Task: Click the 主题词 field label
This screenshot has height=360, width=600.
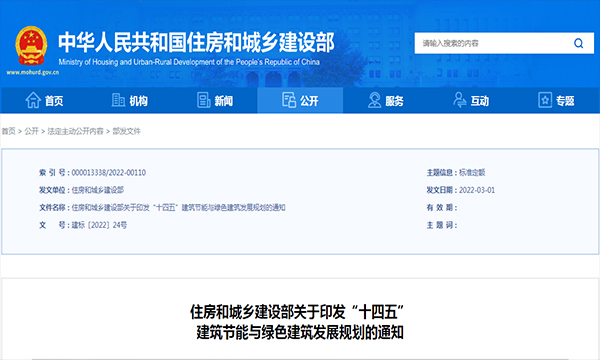Action: click(442, 225)
